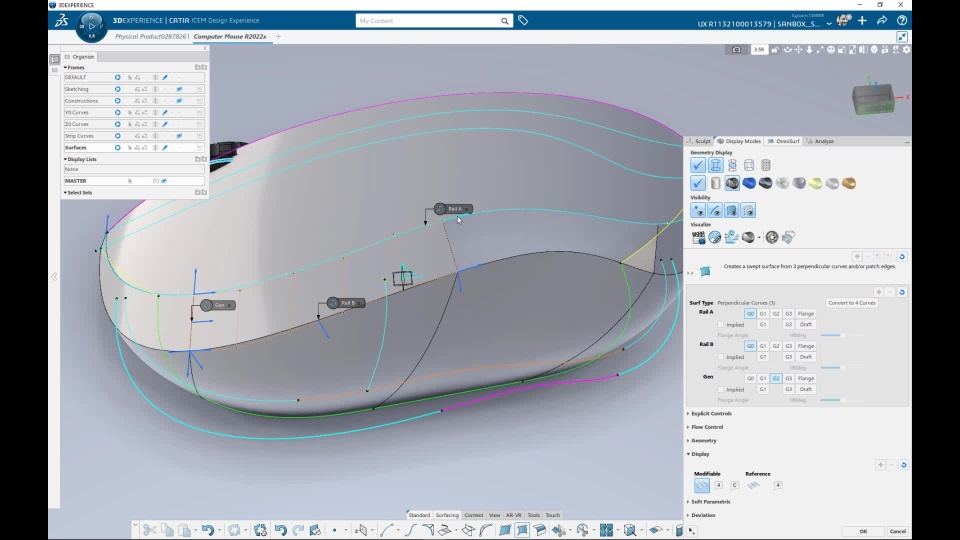Viewport: 960px width, 540px height.
Task: Open the Surfacing toolbar tab
Action: point(447,516)
